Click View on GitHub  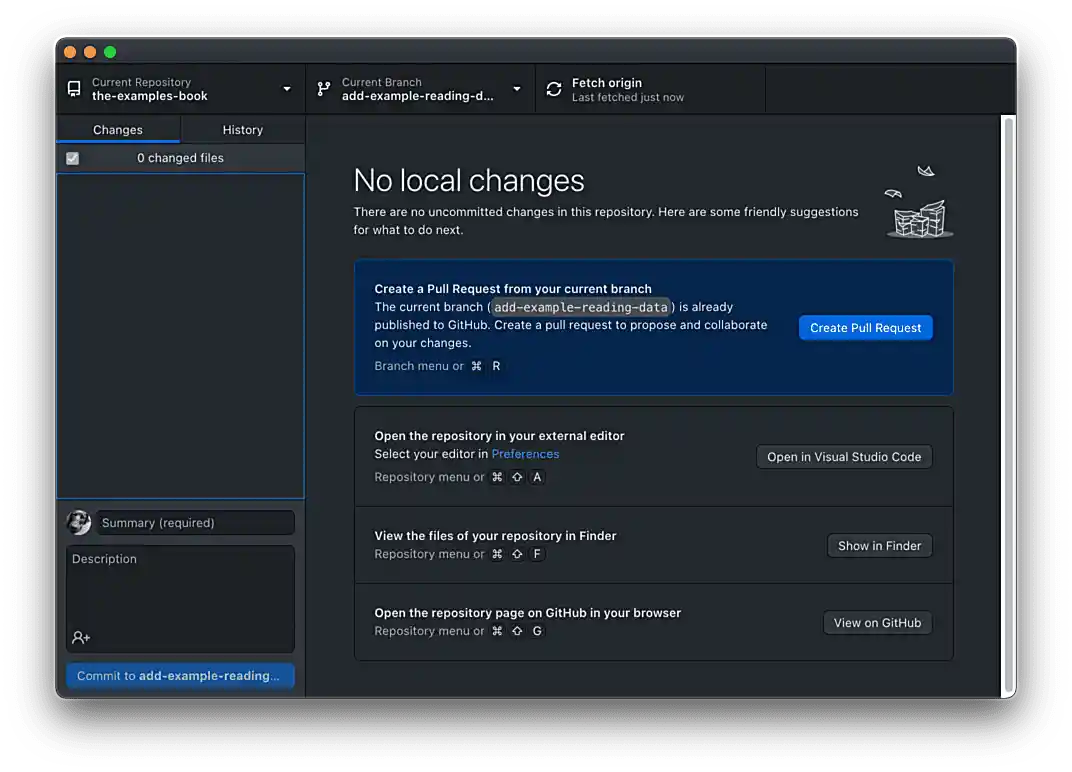tap(877, 622)
